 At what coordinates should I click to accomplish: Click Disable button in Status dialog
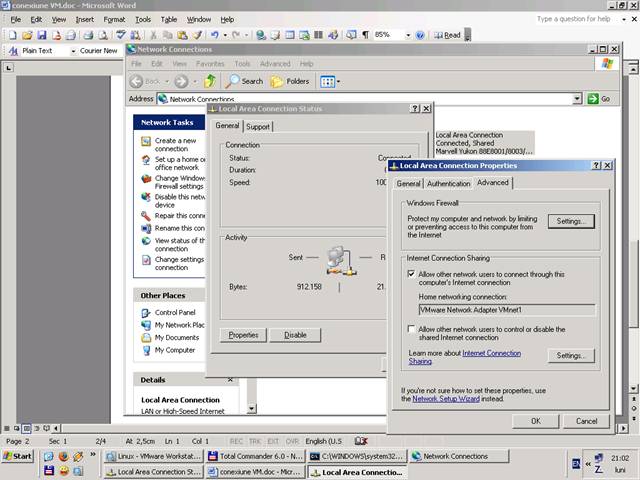[x=295, y=335]
